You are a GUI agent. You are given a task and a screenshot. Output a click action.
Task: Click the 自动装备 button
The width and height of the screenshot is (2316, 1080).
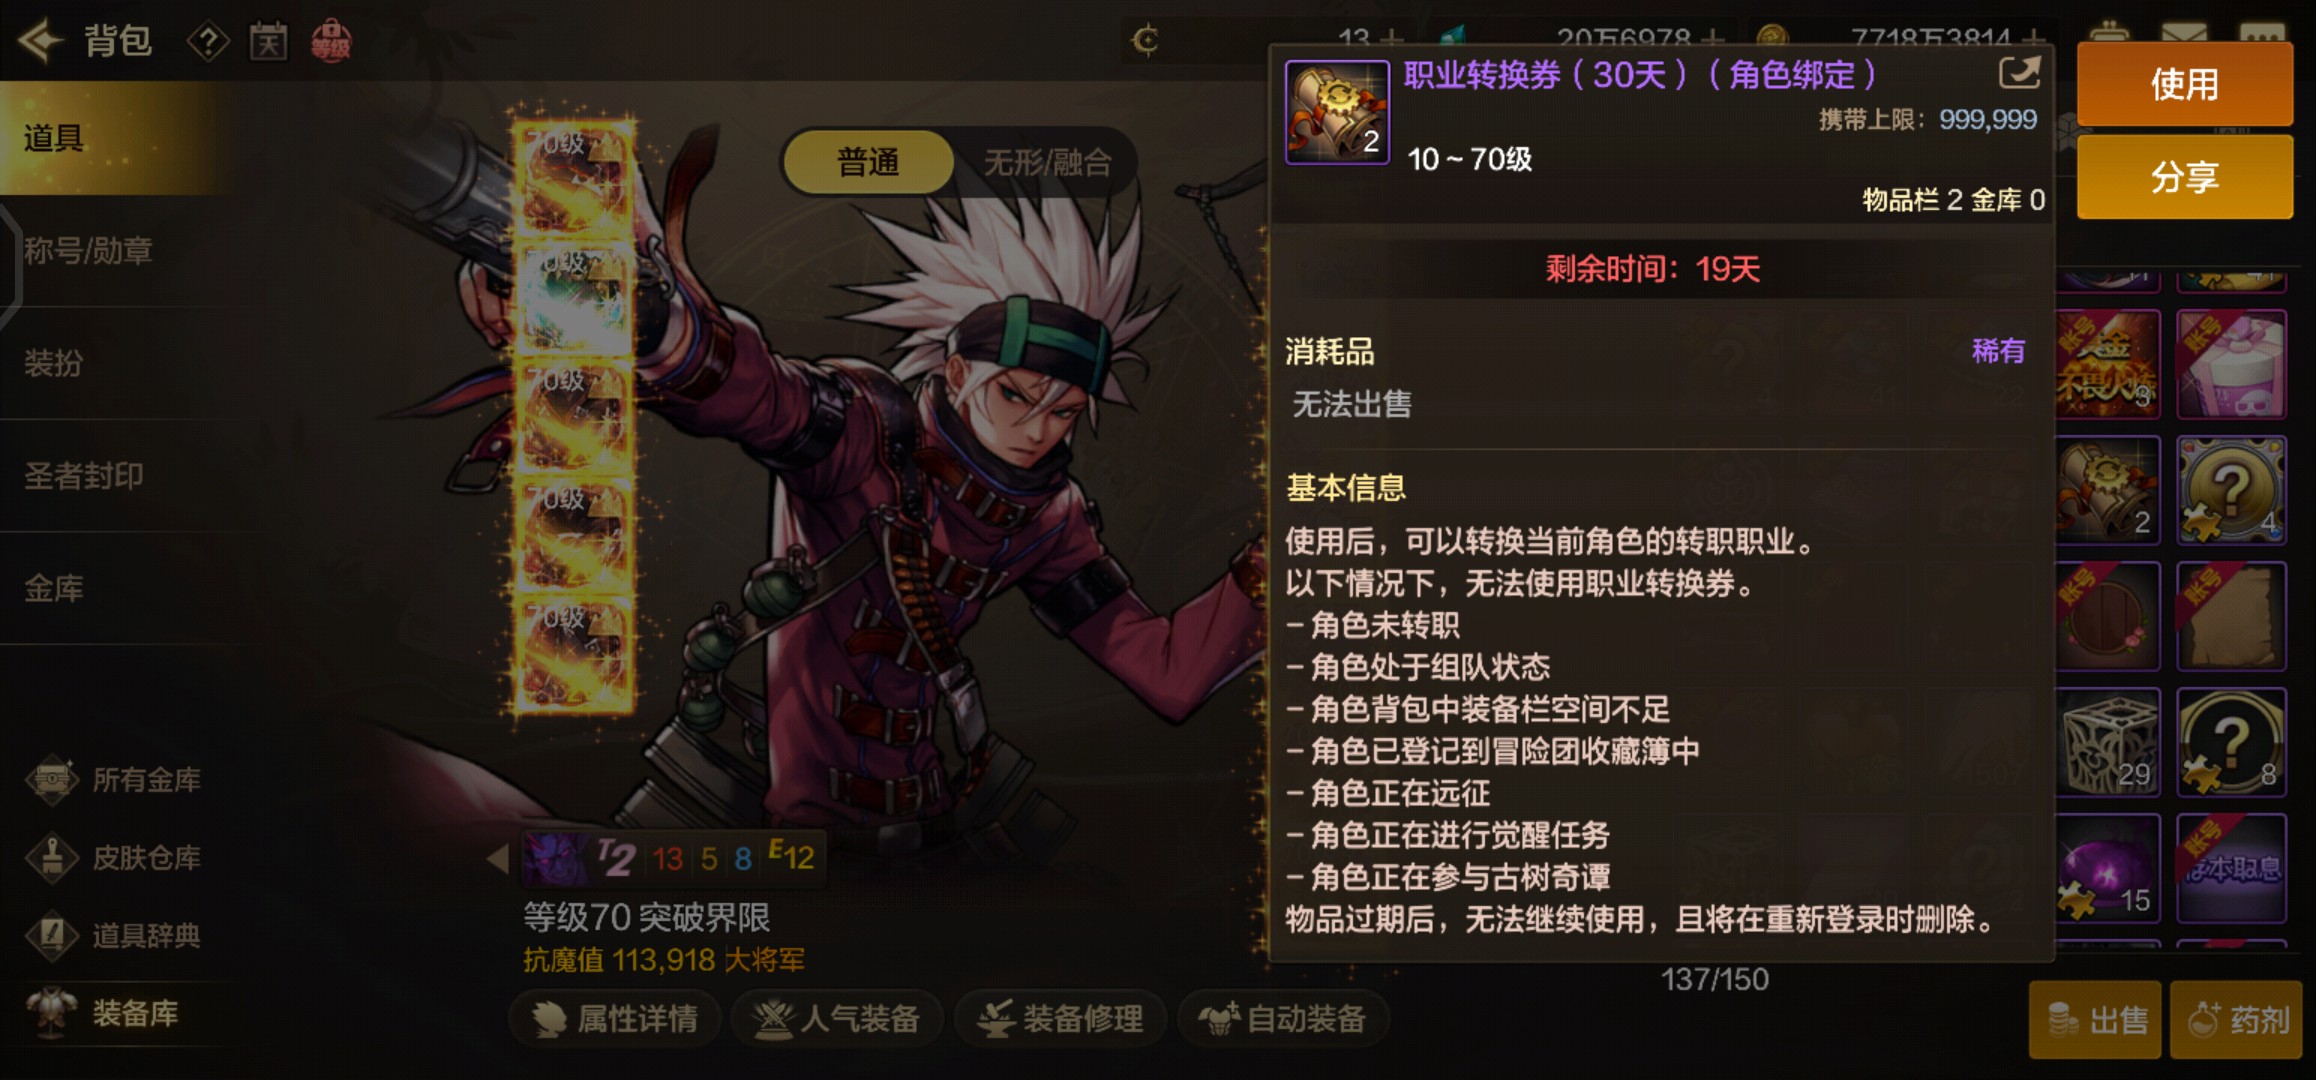click(x=1284, y=1019)
